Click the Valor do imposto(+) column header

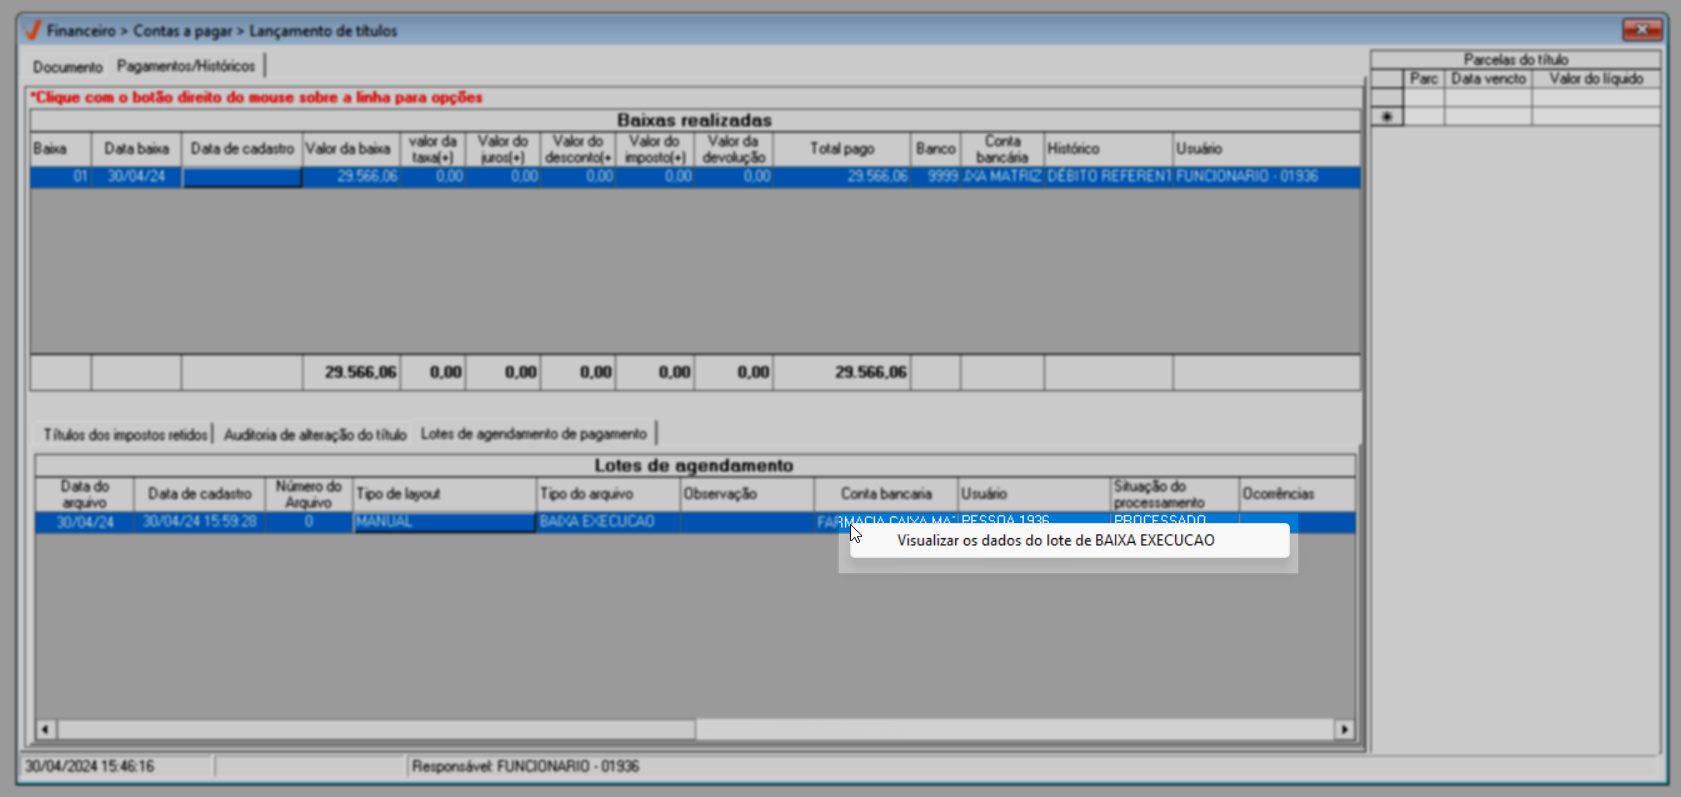(655, 149)
